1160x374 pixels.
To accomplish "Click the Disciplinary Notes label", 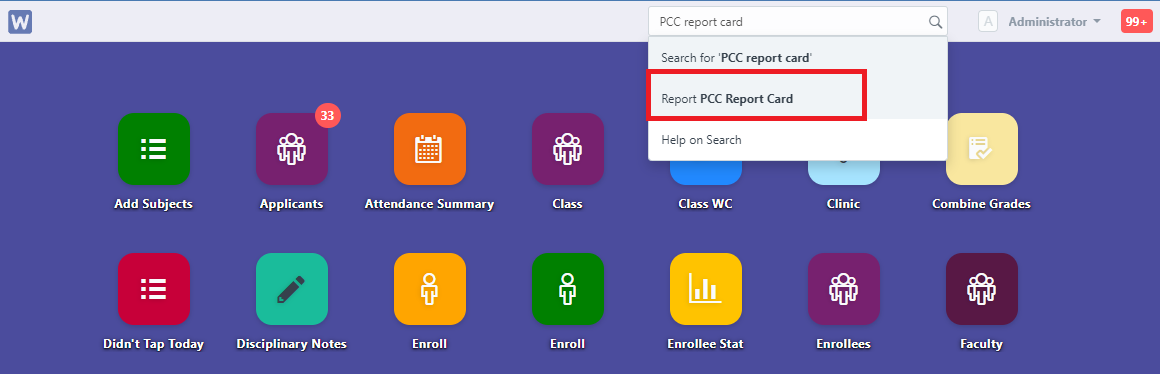I will tap(291, 344).
